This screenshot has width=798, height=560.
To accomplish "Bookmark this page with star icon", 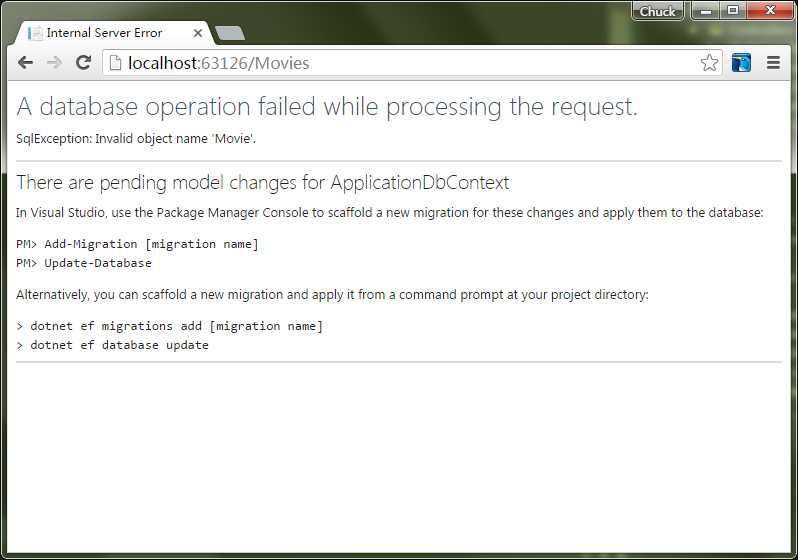I will [x=709, y=63].
